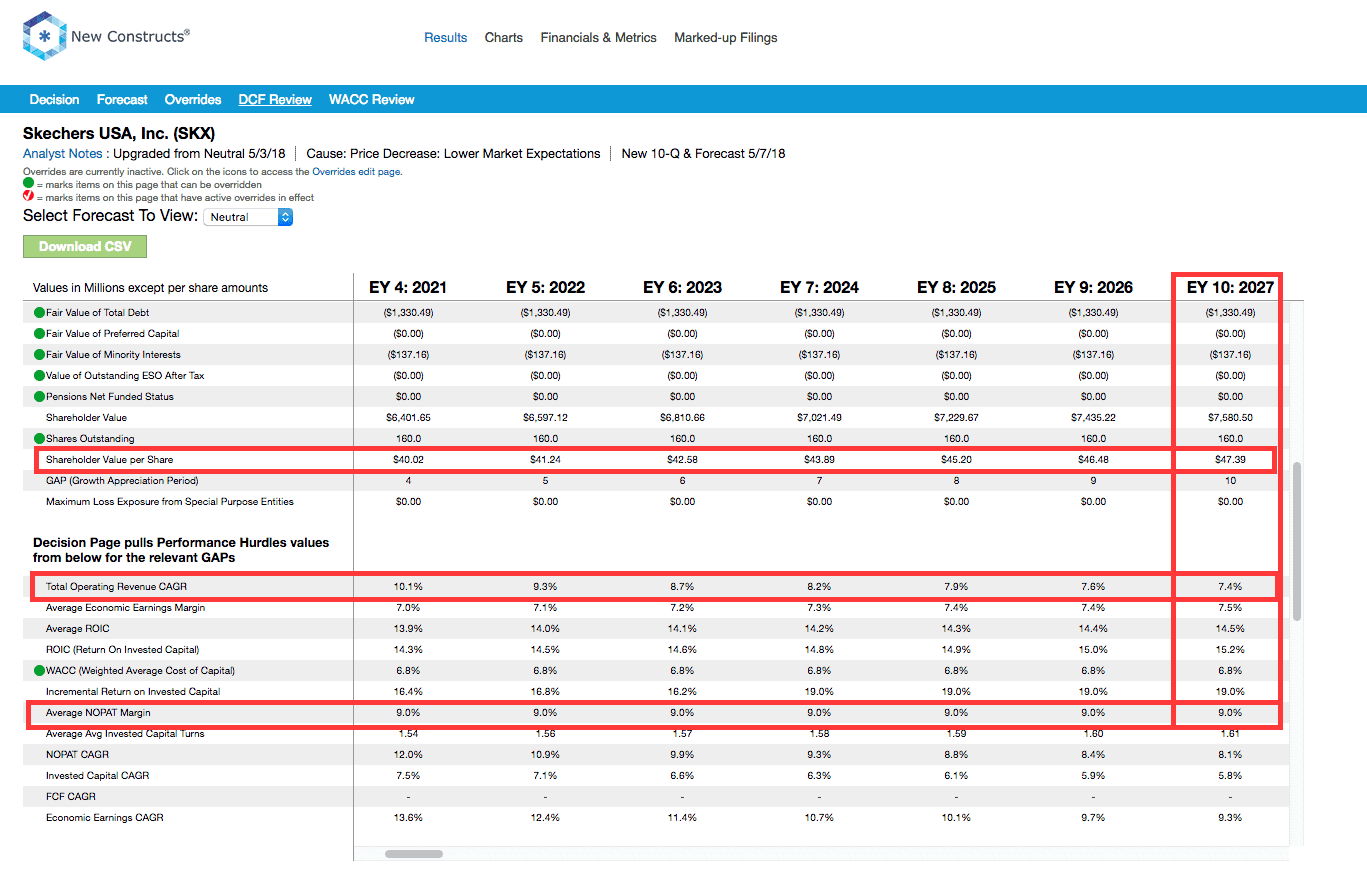Click the 1.61 capital turns value for 2027
The height and width of the screenshot is (885, 1367).
click(x=1230, y=734)
